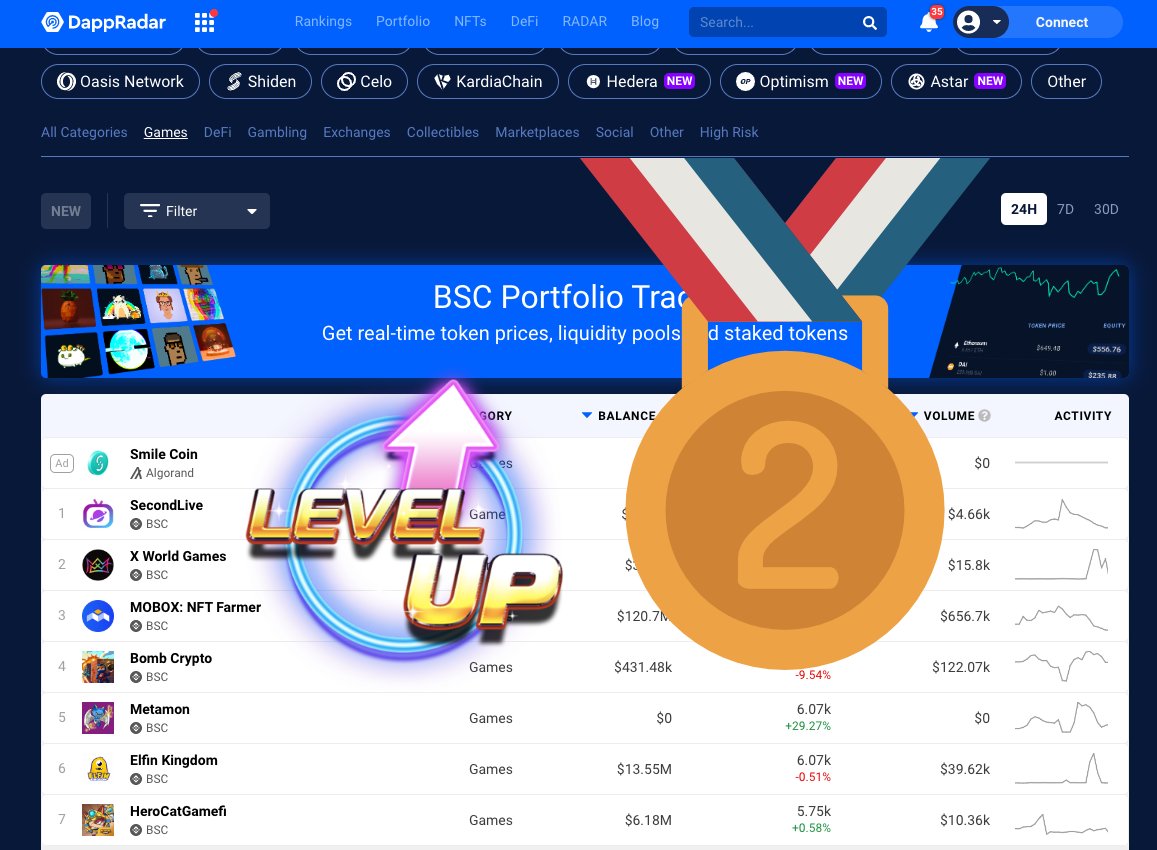Open the Metamon dapp icon

point(98,717)
